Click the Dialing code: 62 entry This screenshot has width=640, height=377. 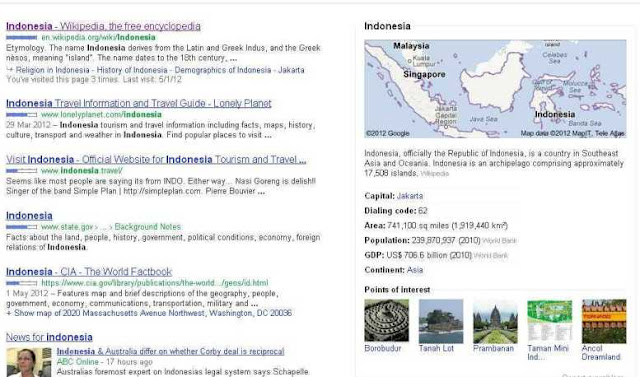396,211
